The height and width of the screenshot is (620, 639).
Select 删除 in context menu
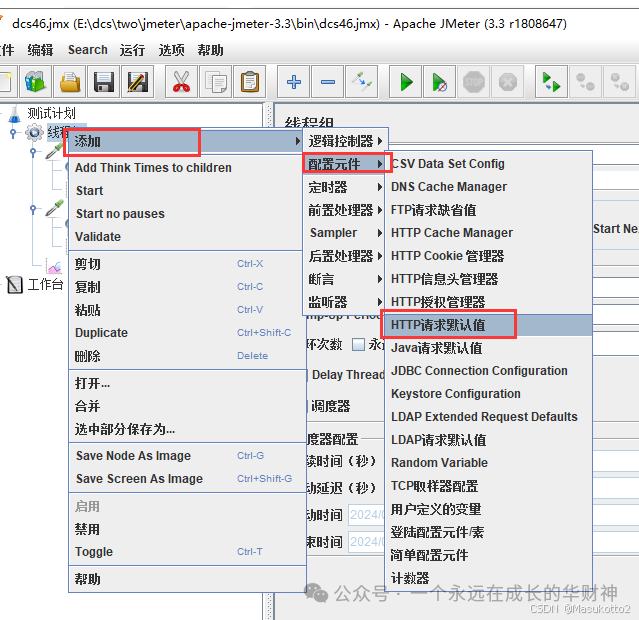tap(187, 356)
